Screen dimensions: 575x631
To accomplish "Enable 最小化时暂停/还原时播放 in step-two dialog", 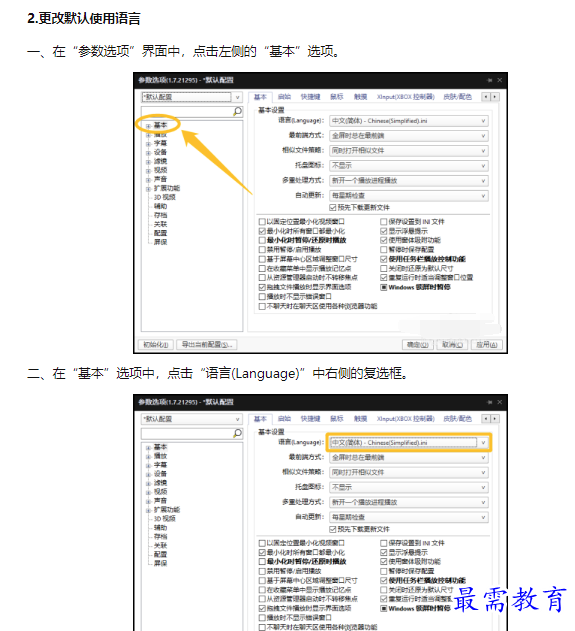I will coord(262,561).
